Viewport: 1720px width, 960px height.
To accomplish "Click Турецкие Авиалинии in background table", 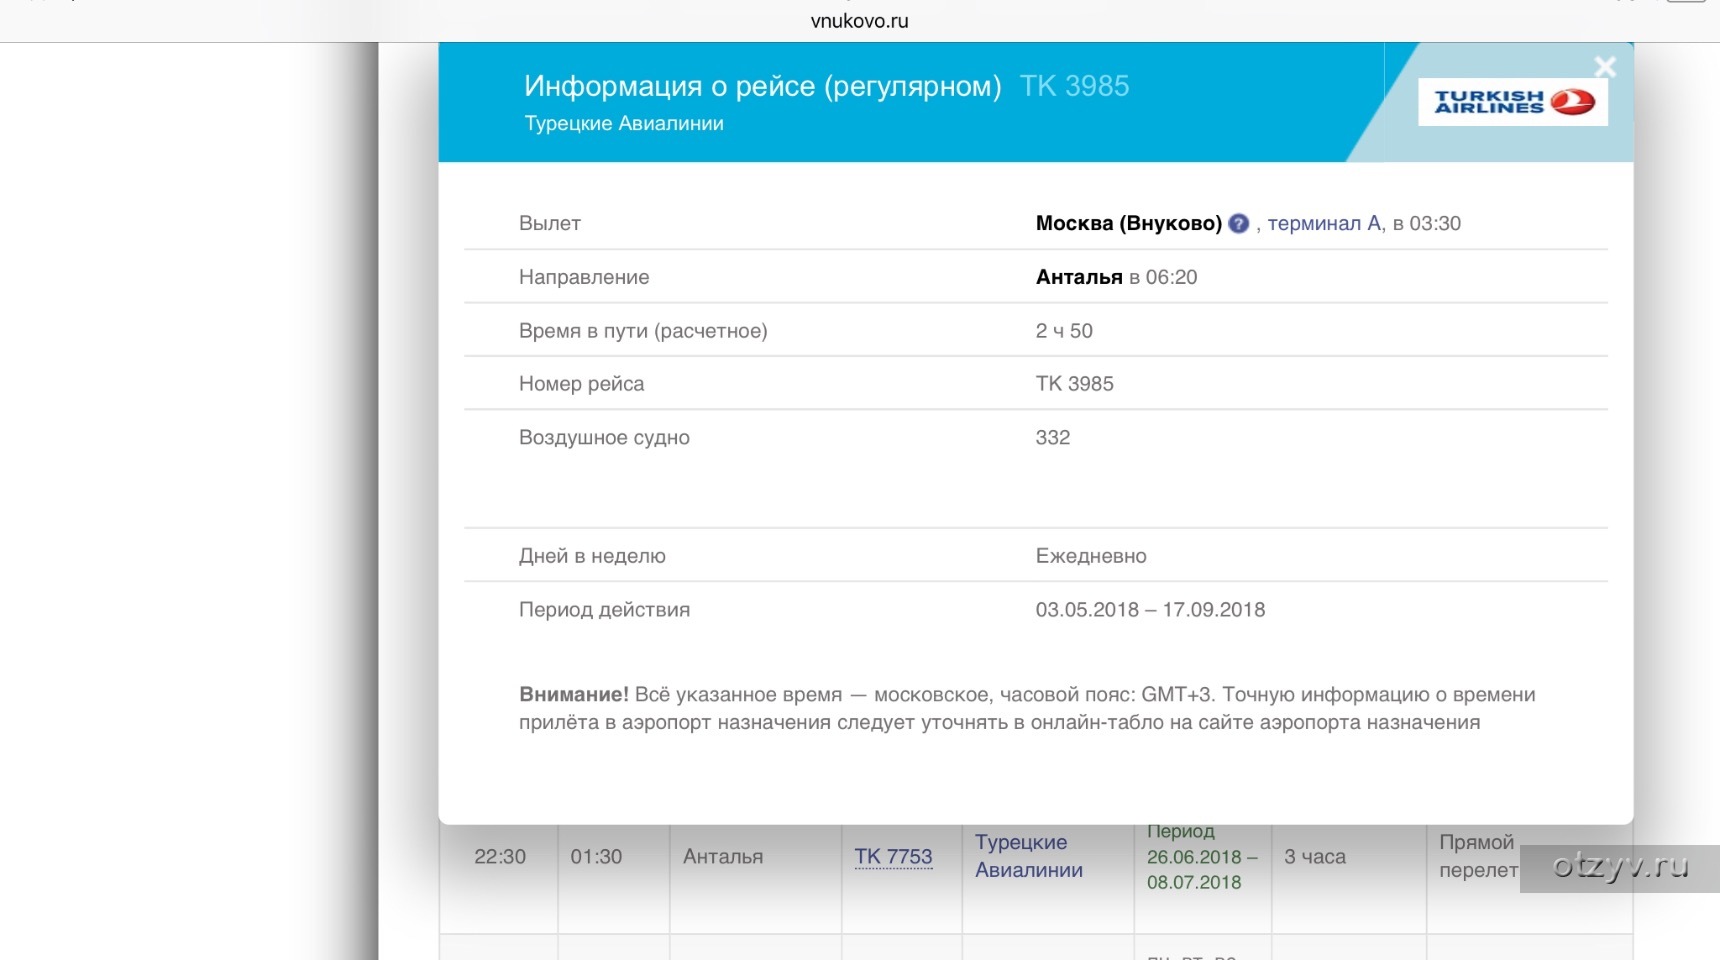I will [1029, 856].
